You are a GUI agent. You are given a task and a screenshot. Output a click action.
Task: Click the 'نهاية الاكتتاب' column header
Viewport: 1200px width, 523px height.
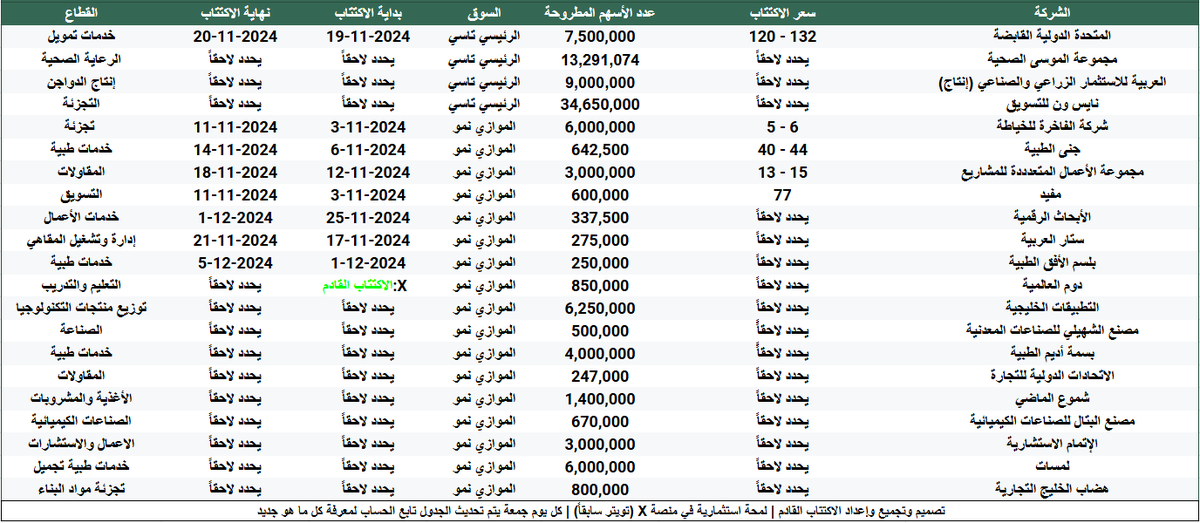pos(233,12)
